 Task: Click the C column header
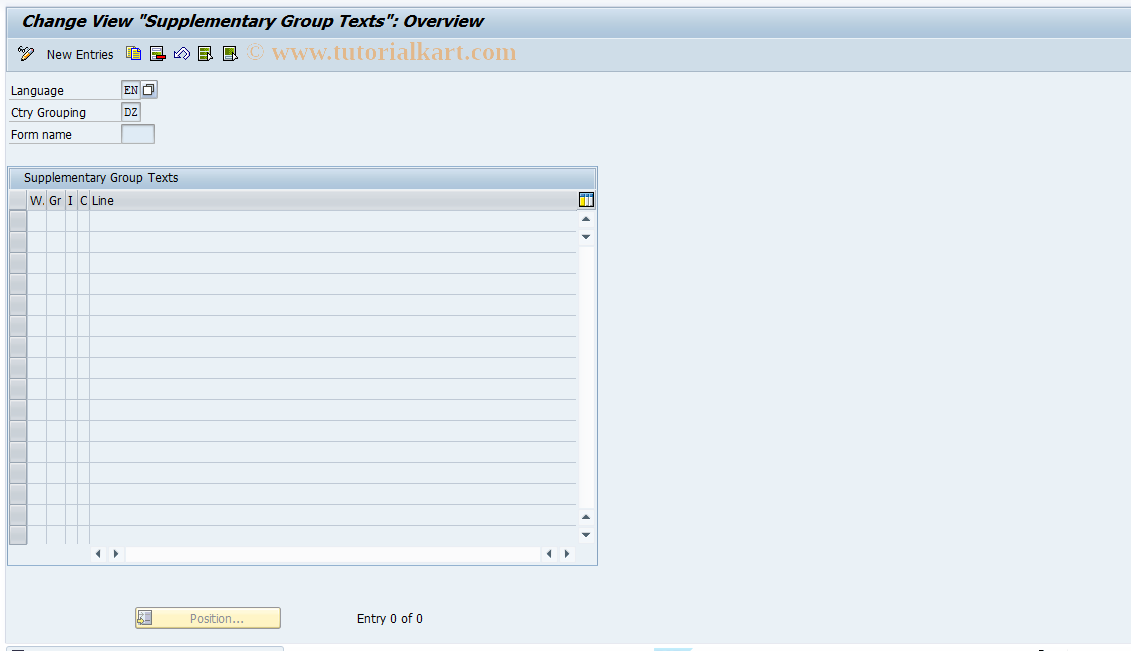(84, 200)
